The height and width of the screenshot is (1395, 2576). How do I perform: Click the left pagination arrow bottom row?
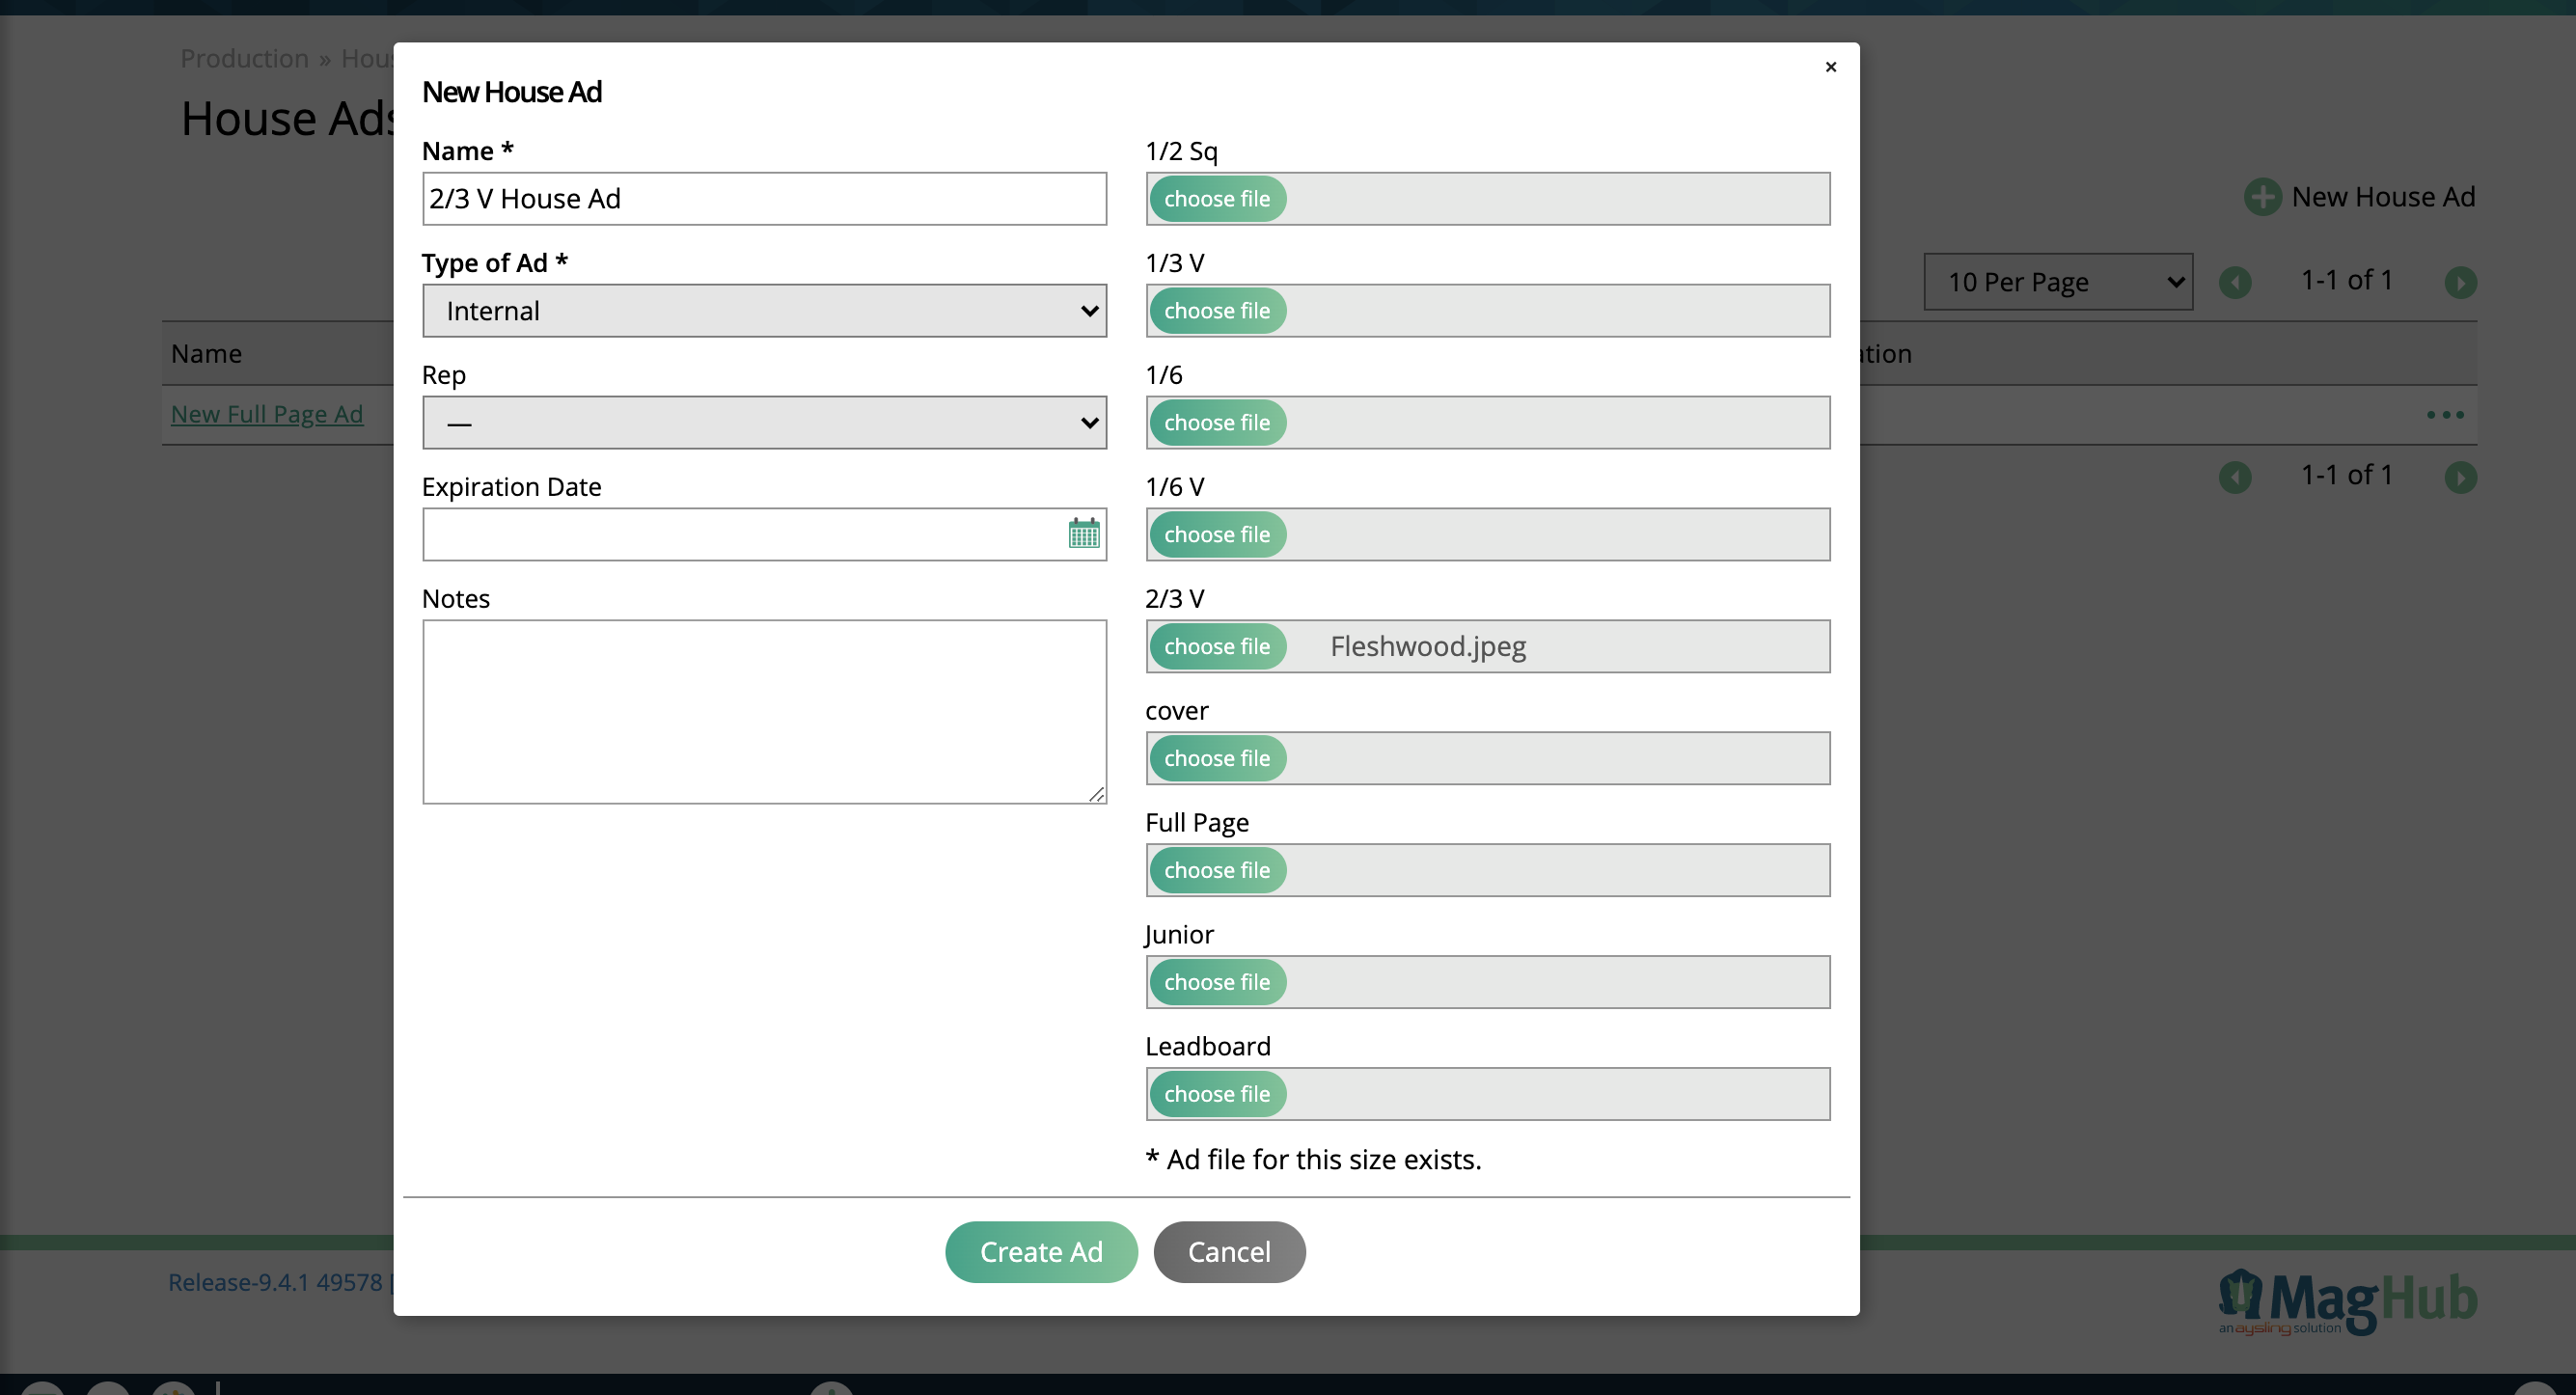pos(2236,478)
